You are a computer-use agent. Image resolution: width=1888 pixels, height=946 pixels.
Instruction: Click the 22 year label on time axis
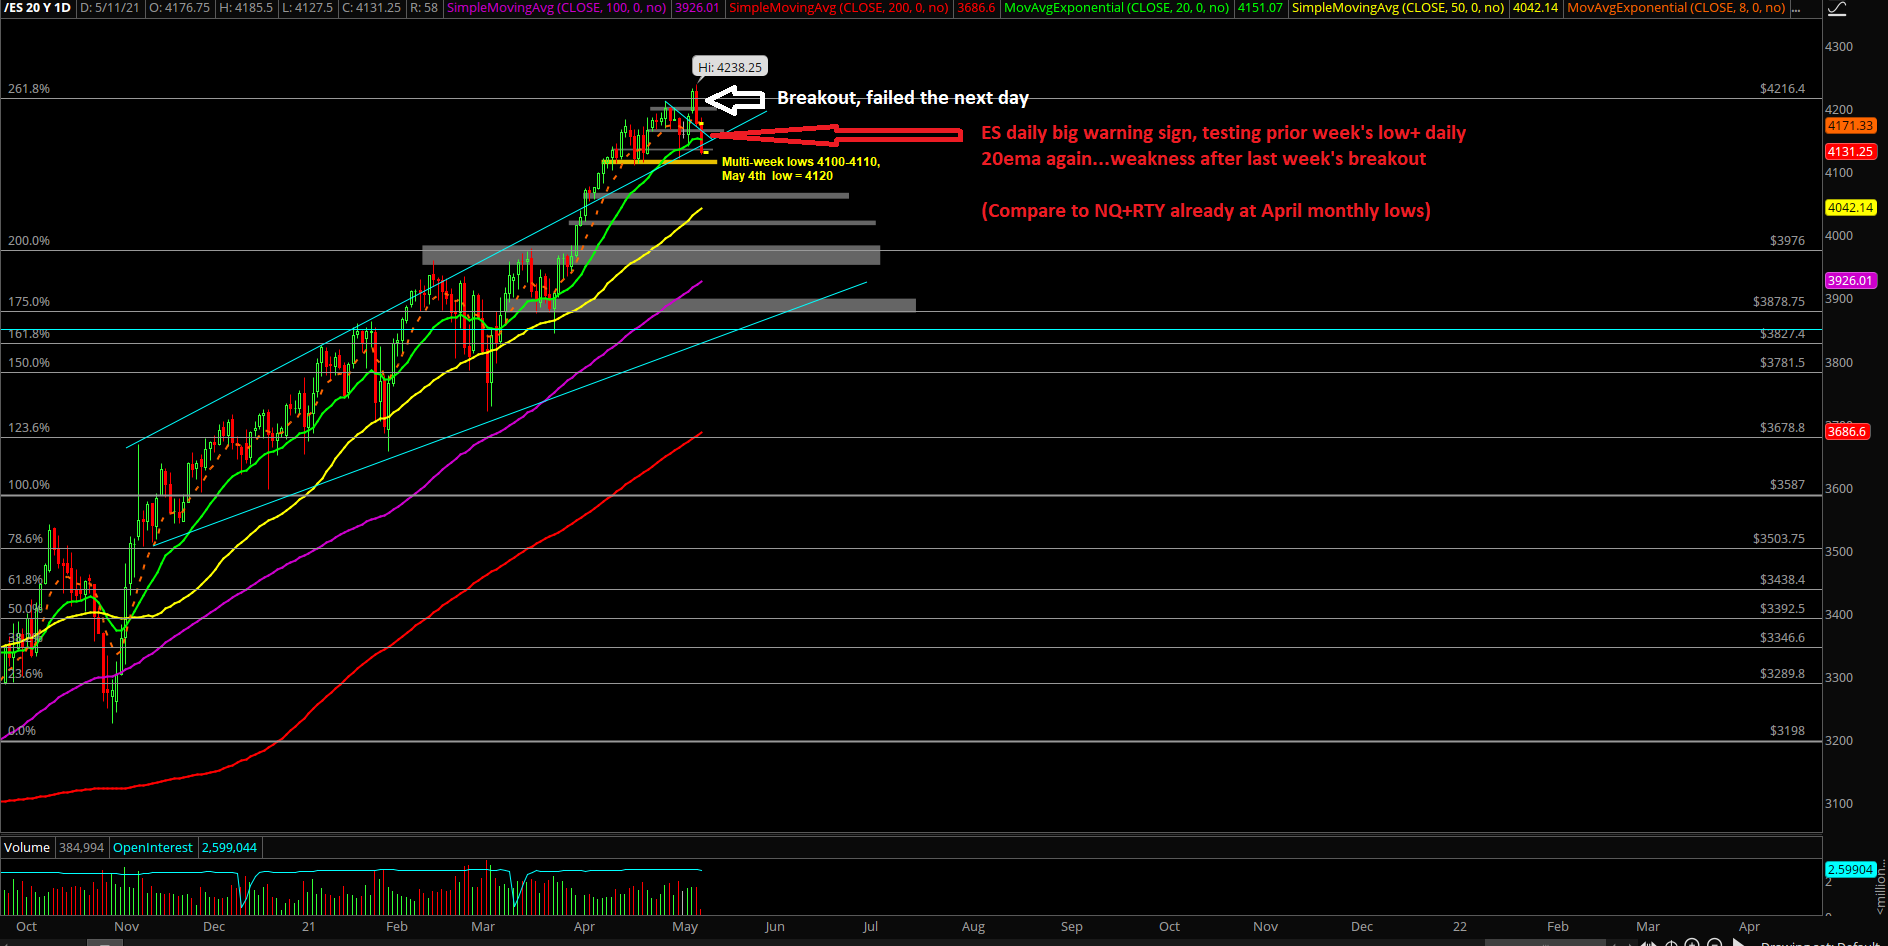coord(1460,927)
